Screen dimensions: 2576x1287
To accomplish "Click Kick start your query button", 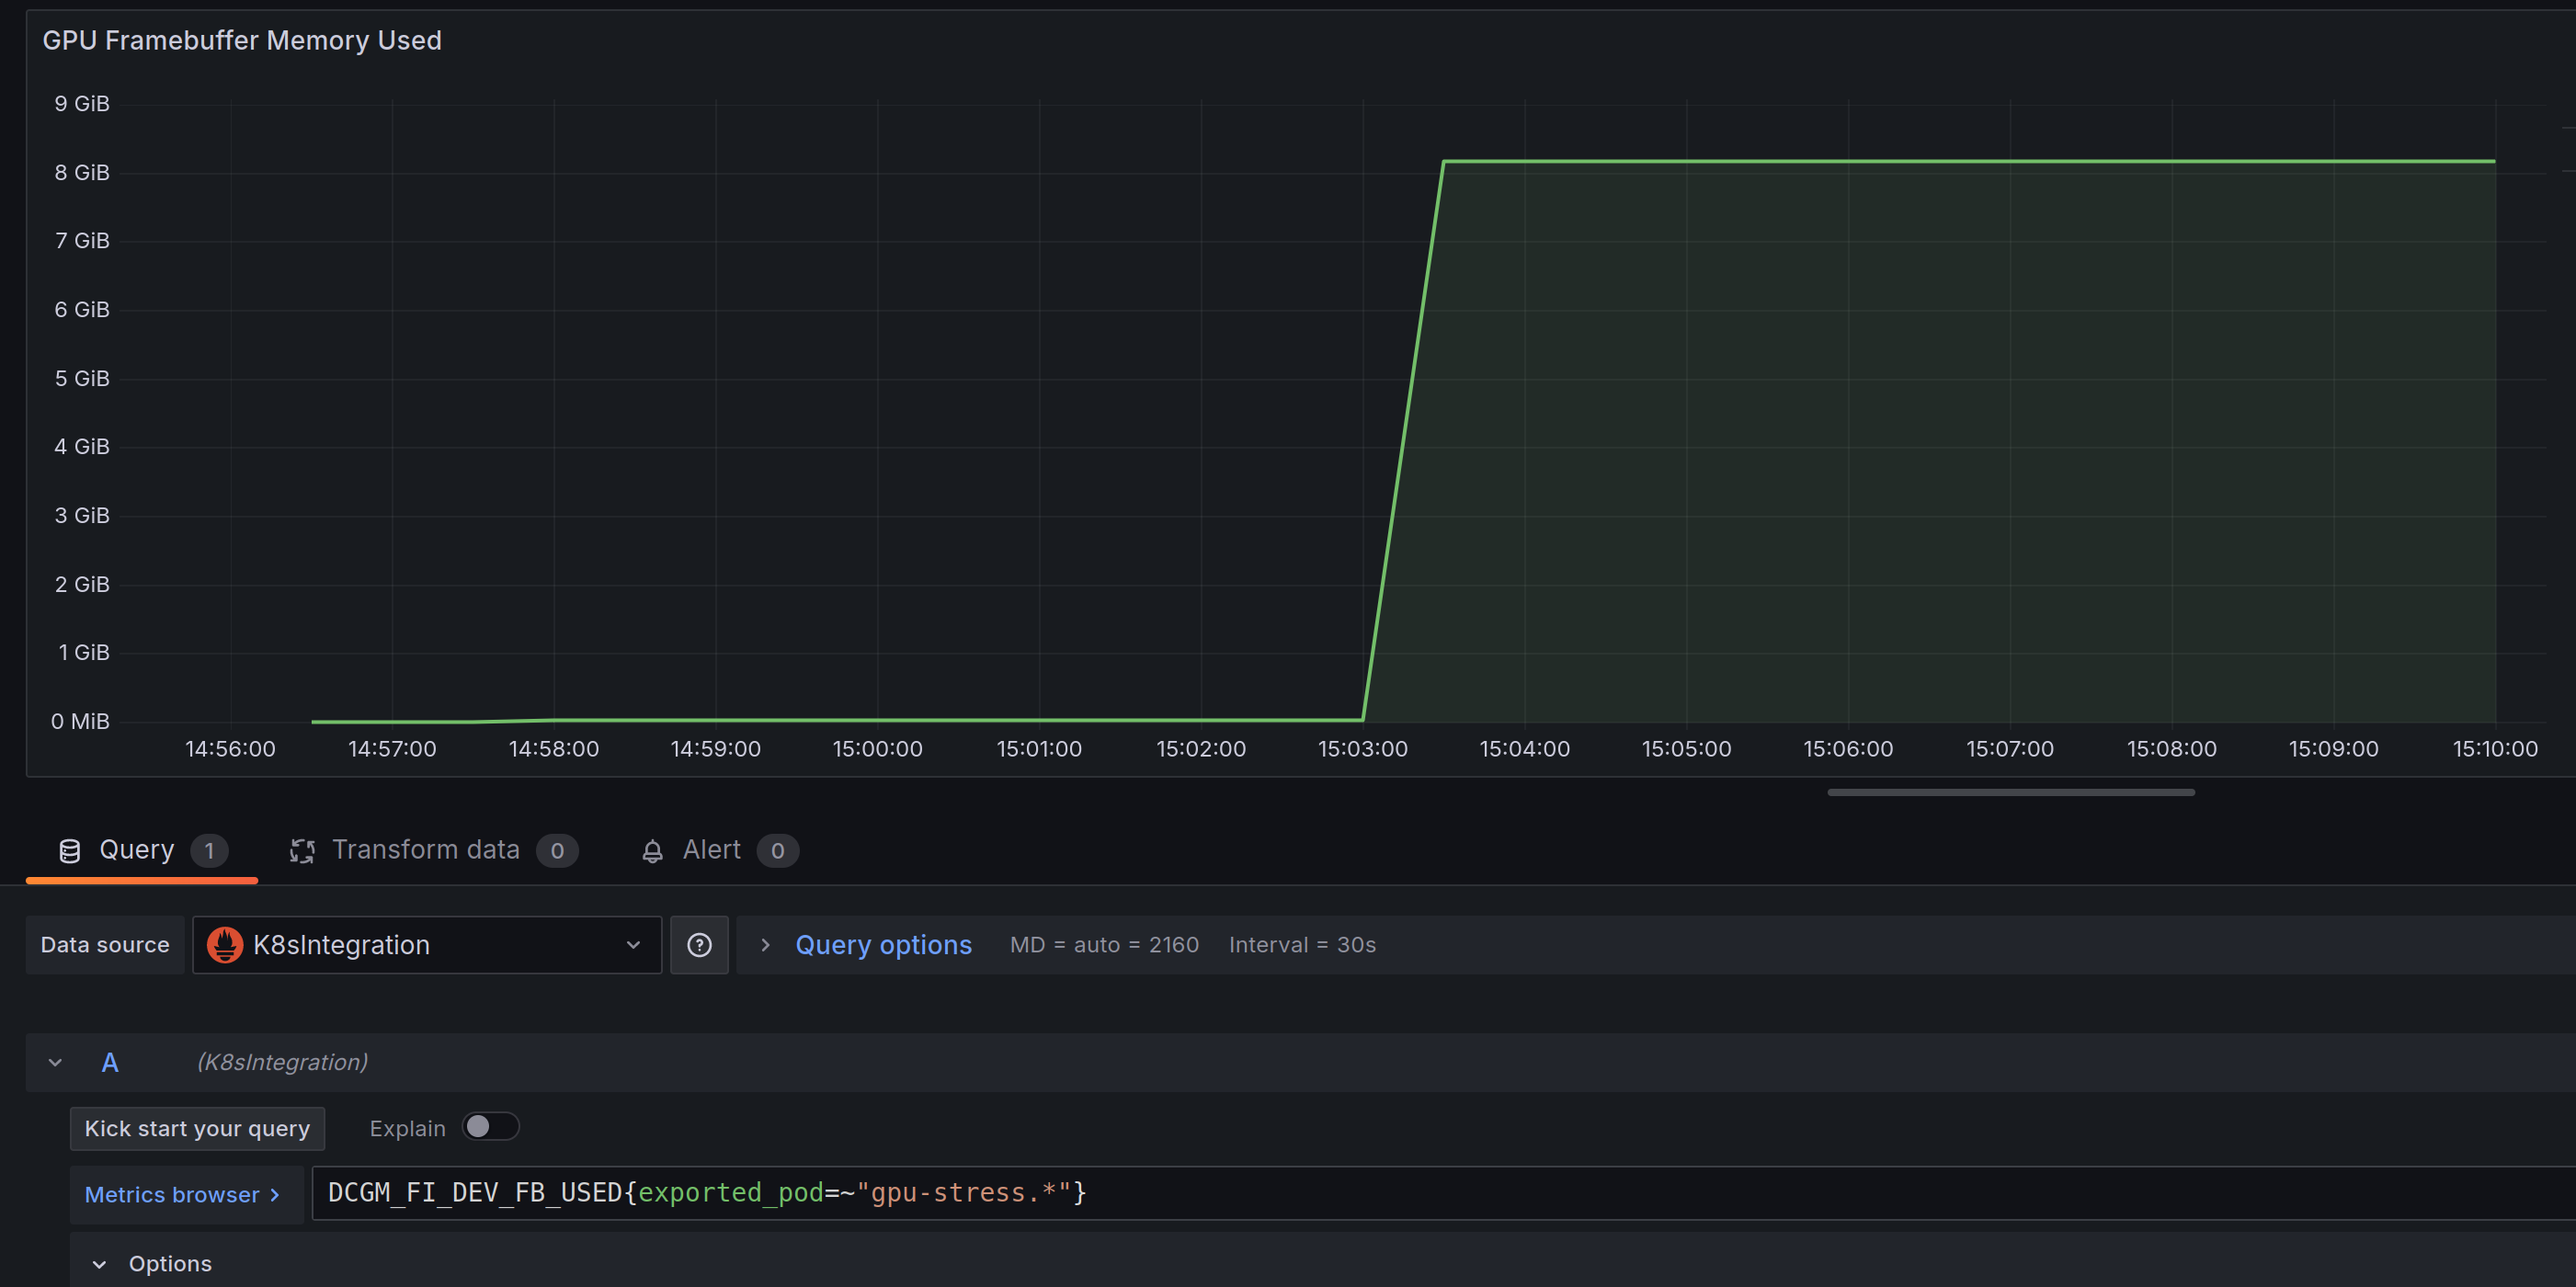I will coord(197,1128).
